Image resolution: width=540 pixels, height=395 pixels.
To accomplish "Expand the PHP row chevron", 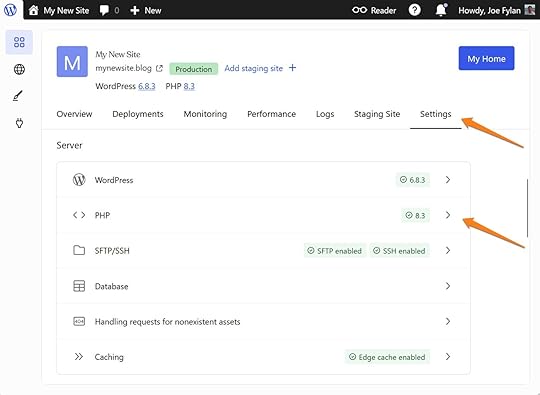I will (x=448, y=215).
